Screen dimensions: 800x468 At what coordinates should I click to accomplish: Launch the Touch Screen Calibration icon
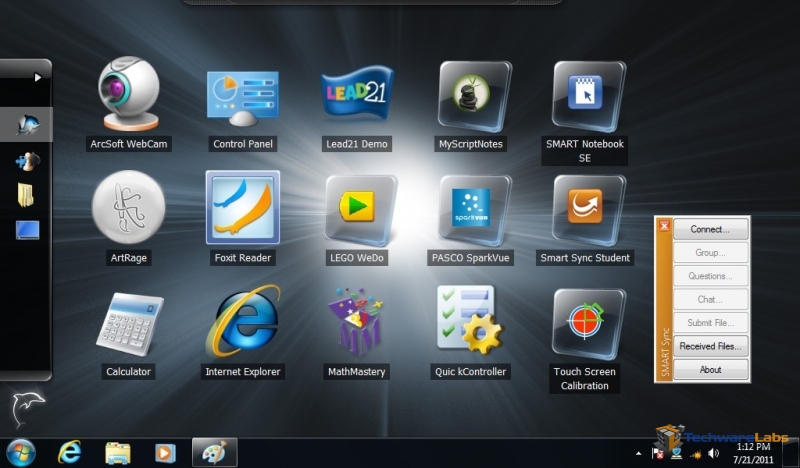coord(588,324)
